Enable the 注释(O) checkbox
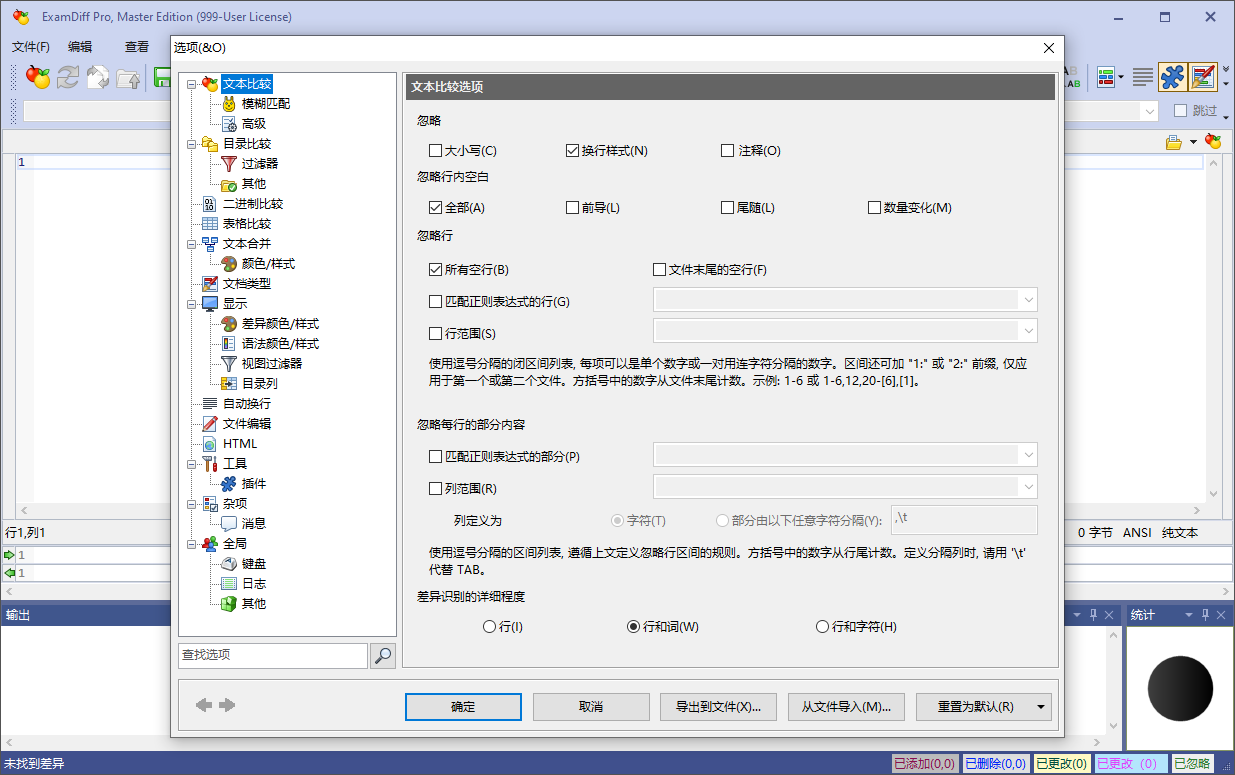This screenshot has height=775, width=1235. pyautogui.click(x=728, y=151)
